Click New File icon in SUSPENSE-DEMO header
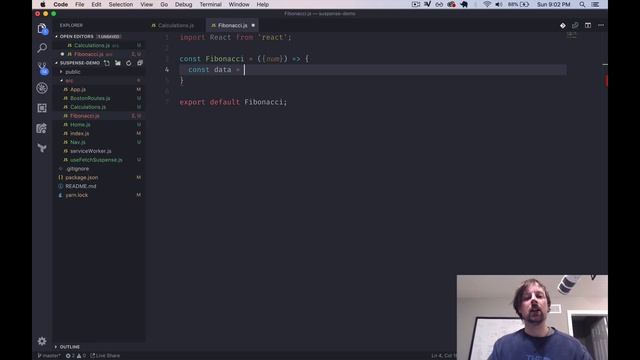 tap(107, 63)
